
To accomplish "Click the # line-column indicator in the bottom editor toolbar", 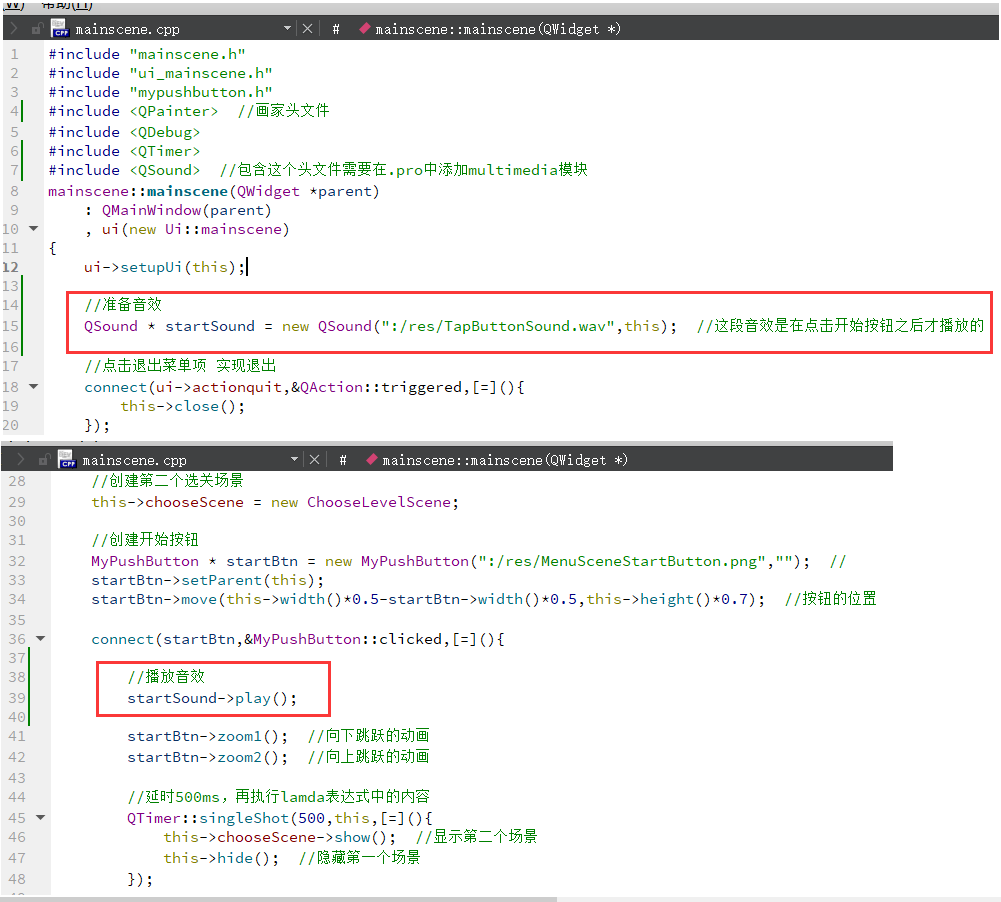I will (x=343, y=460).
